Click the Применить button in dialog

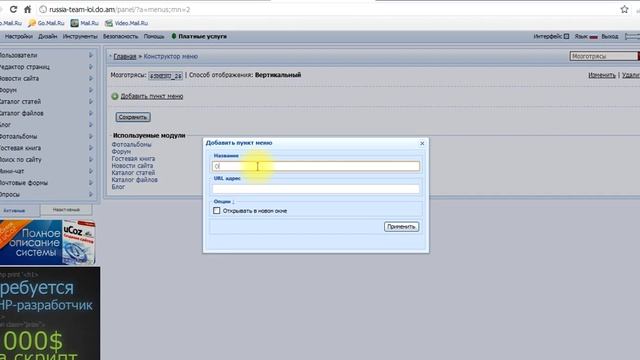pos(401,227)
